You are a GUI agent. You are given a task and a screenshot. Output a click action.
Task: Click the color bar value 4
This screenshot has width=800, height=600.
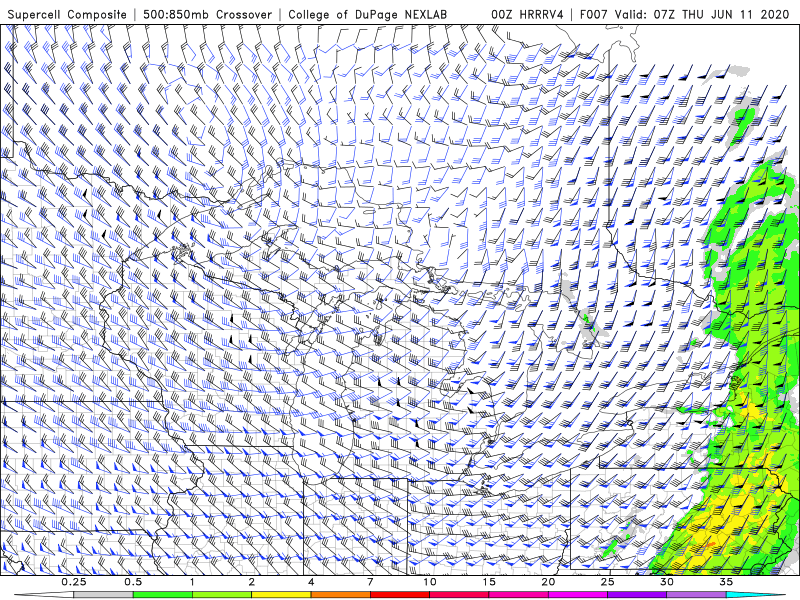coord(311,582)
